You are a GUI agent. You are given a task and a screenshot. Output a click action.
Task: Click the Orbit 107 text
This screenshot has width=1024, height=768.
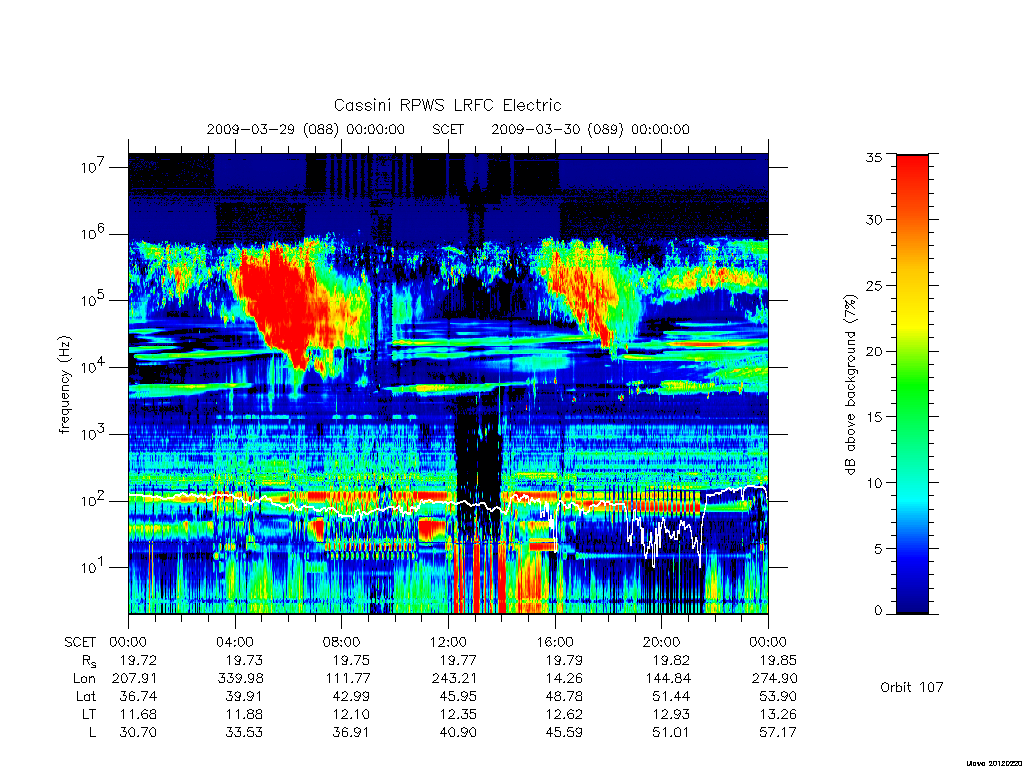[x=912, y=687]
